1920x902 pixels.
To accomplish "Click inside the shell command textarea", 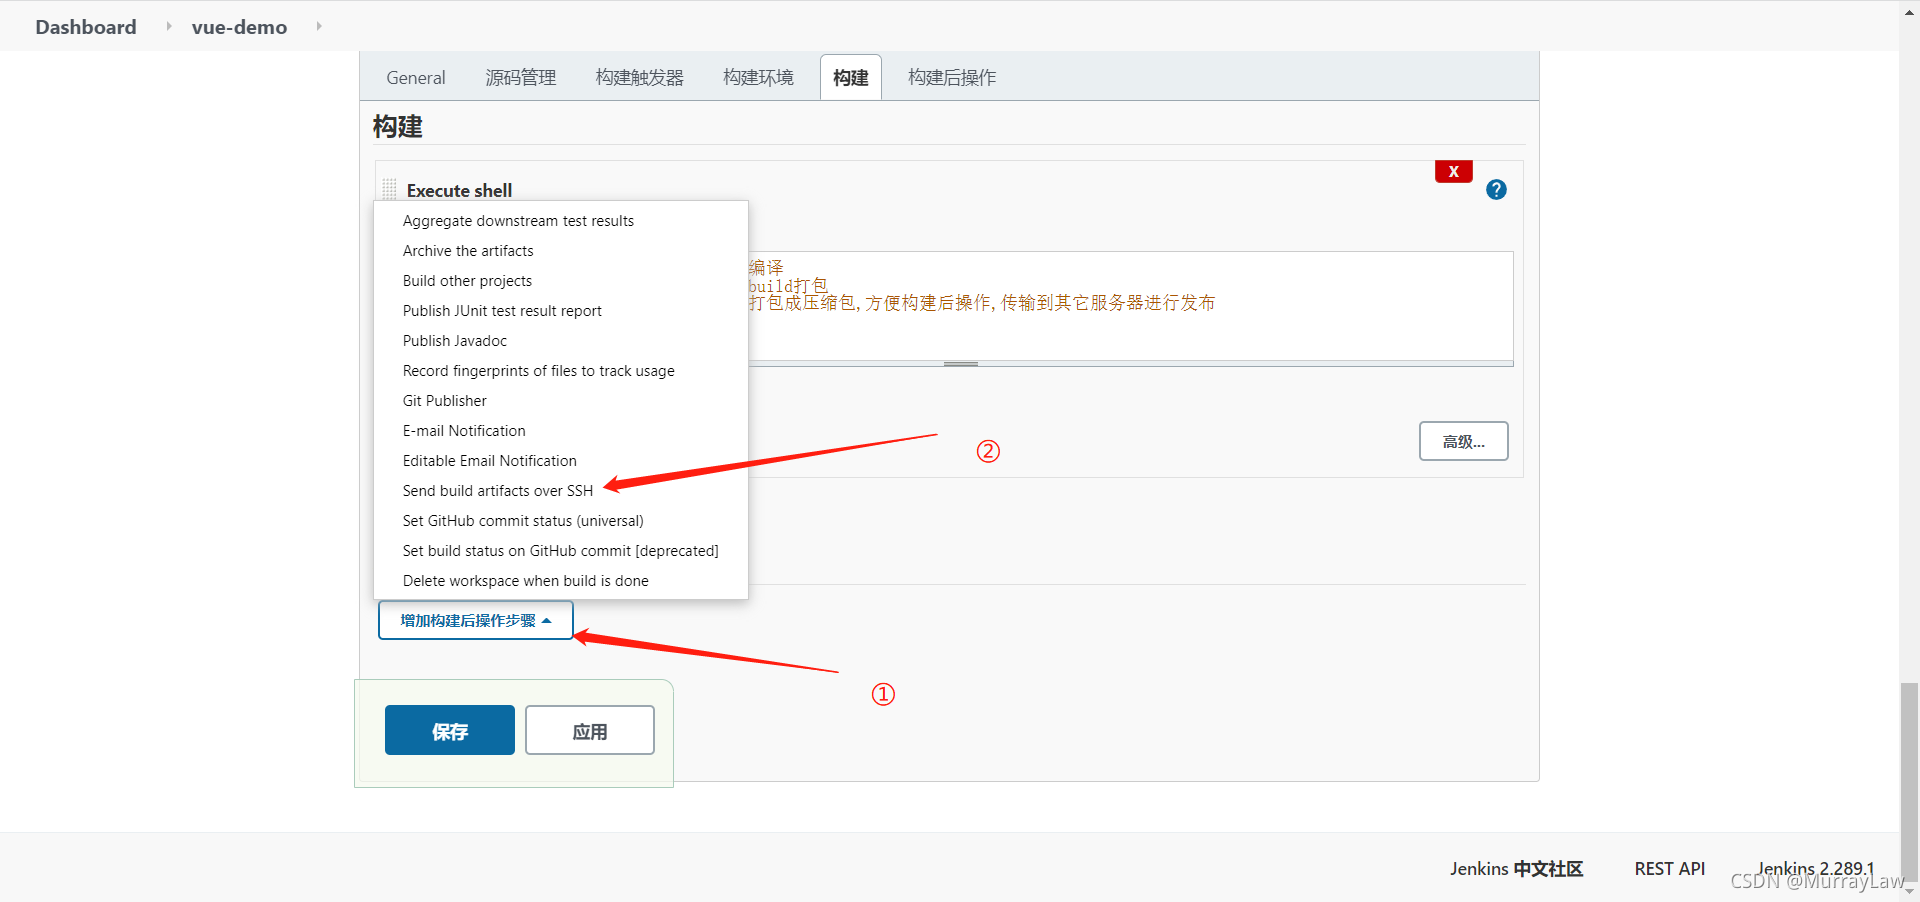I will (x=1130, y=305).
